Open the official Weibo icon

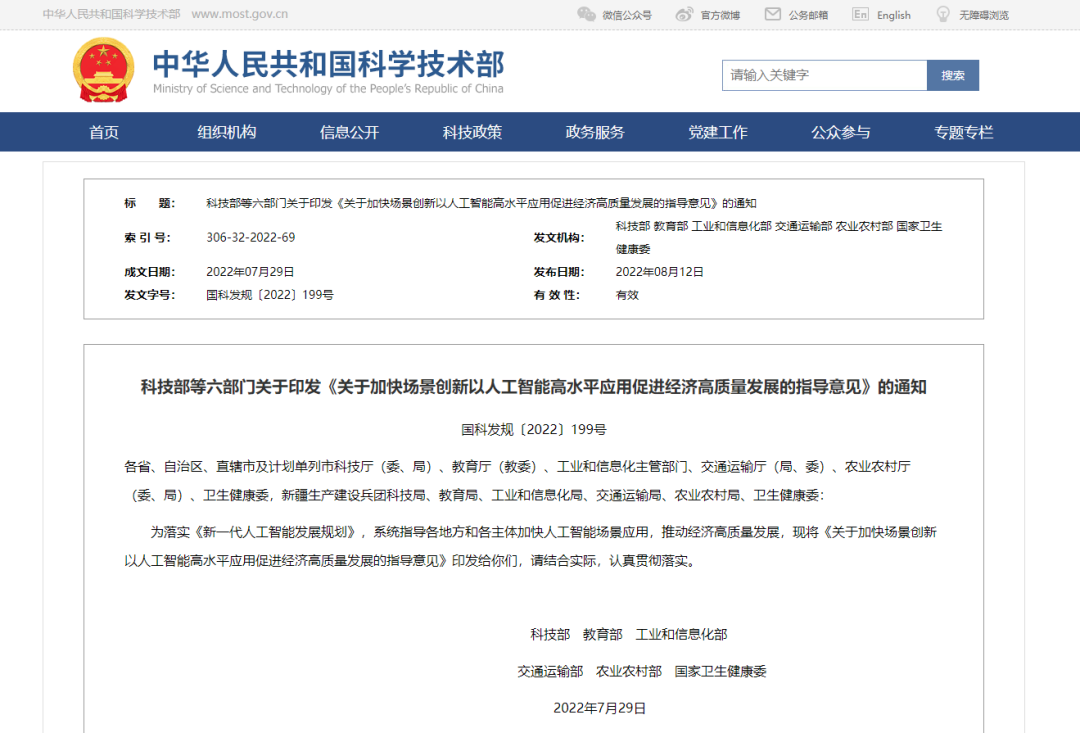(x=684, y=14)
